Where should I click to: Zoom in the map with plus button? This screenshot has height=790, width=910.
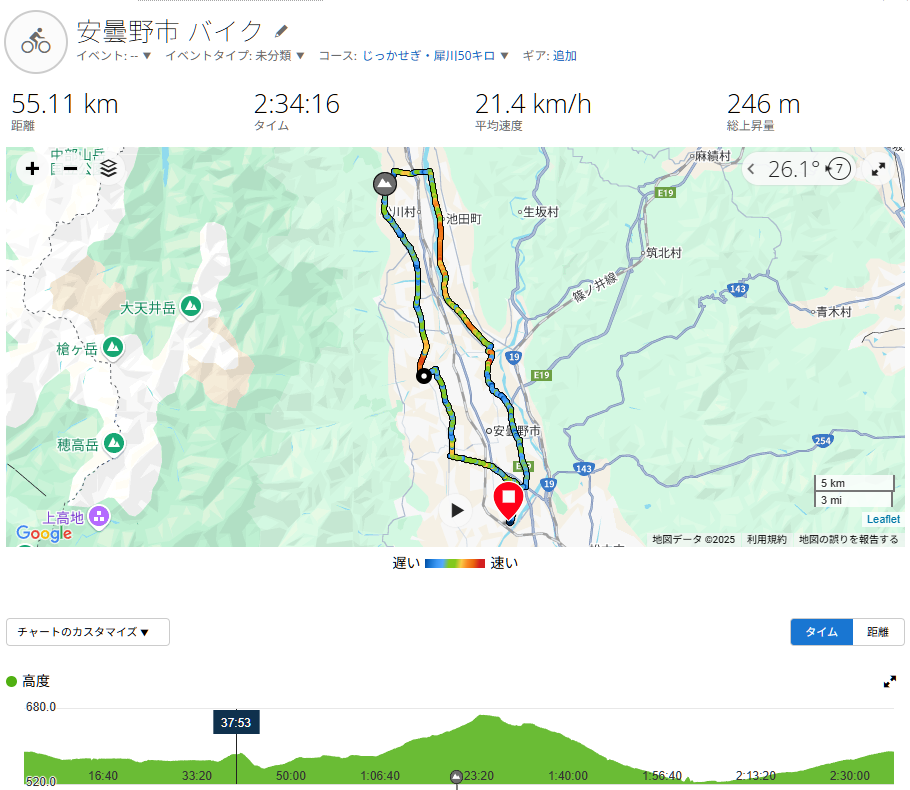coord(32,168)
